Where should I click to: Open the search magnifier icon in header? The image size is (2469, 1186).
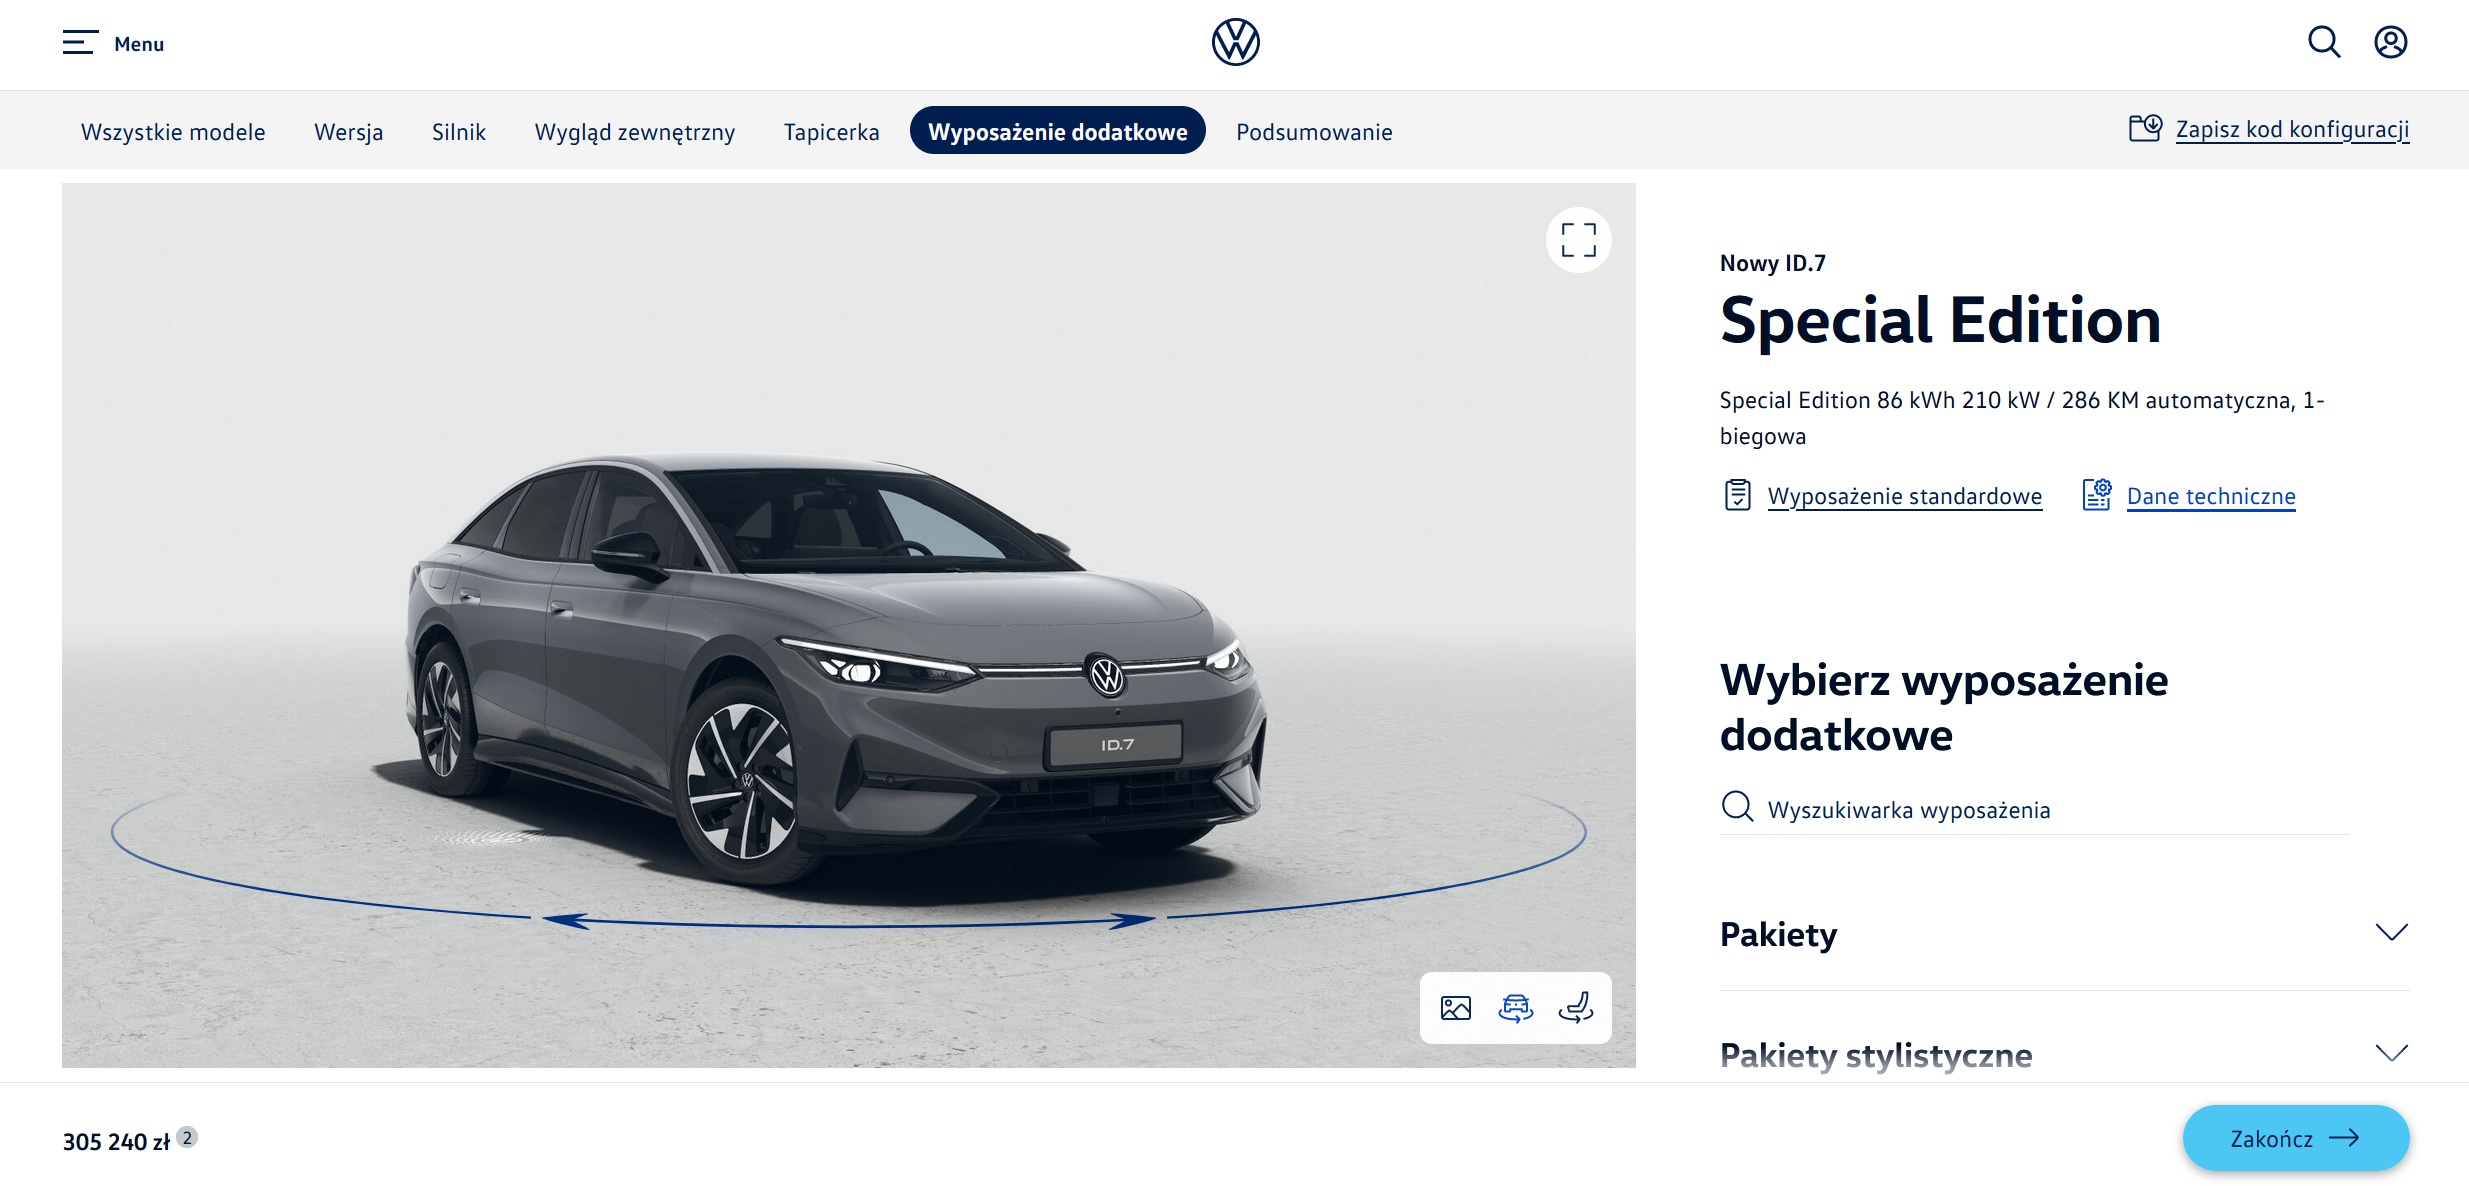(2323, 42)
